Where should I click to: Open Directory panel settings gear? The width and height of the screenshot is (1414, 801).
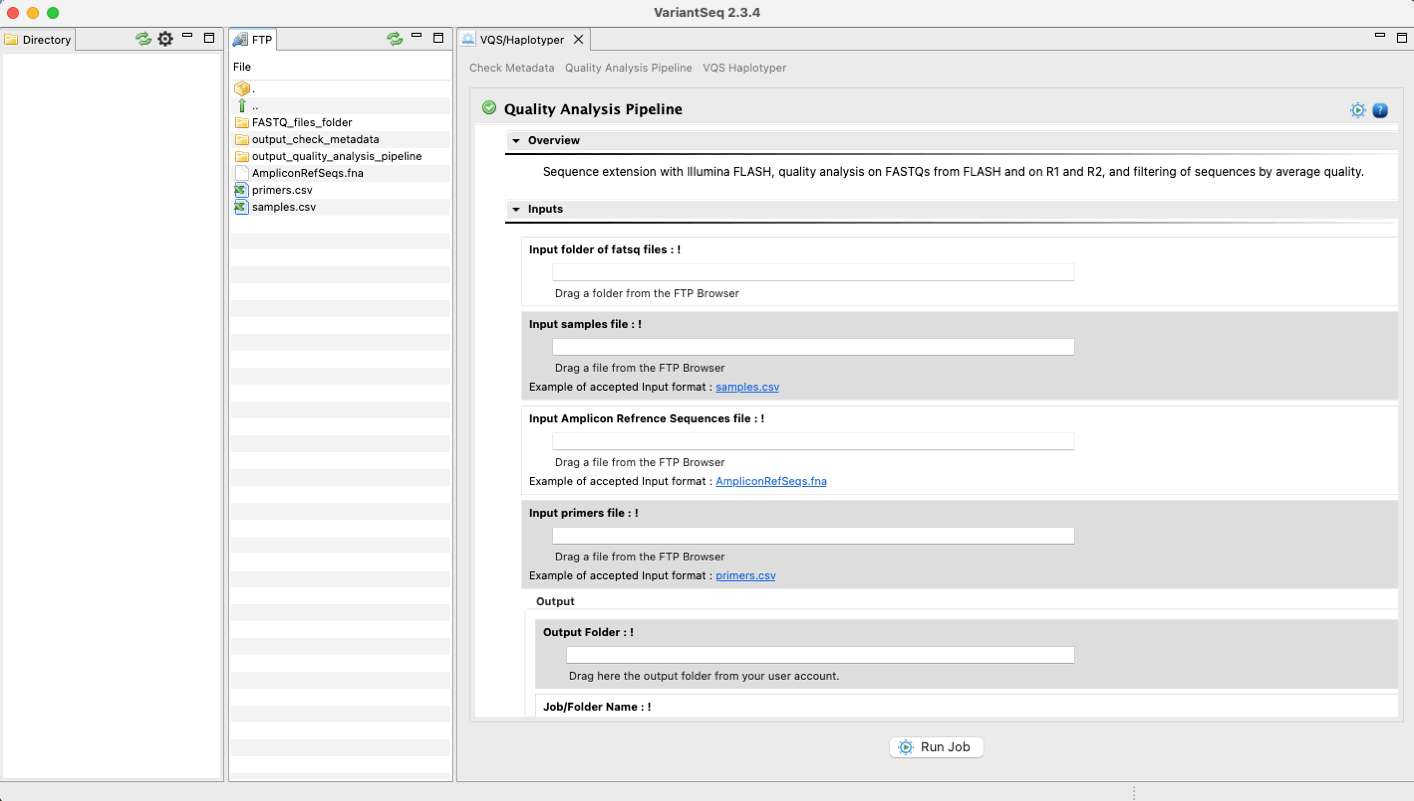[166, 39]
